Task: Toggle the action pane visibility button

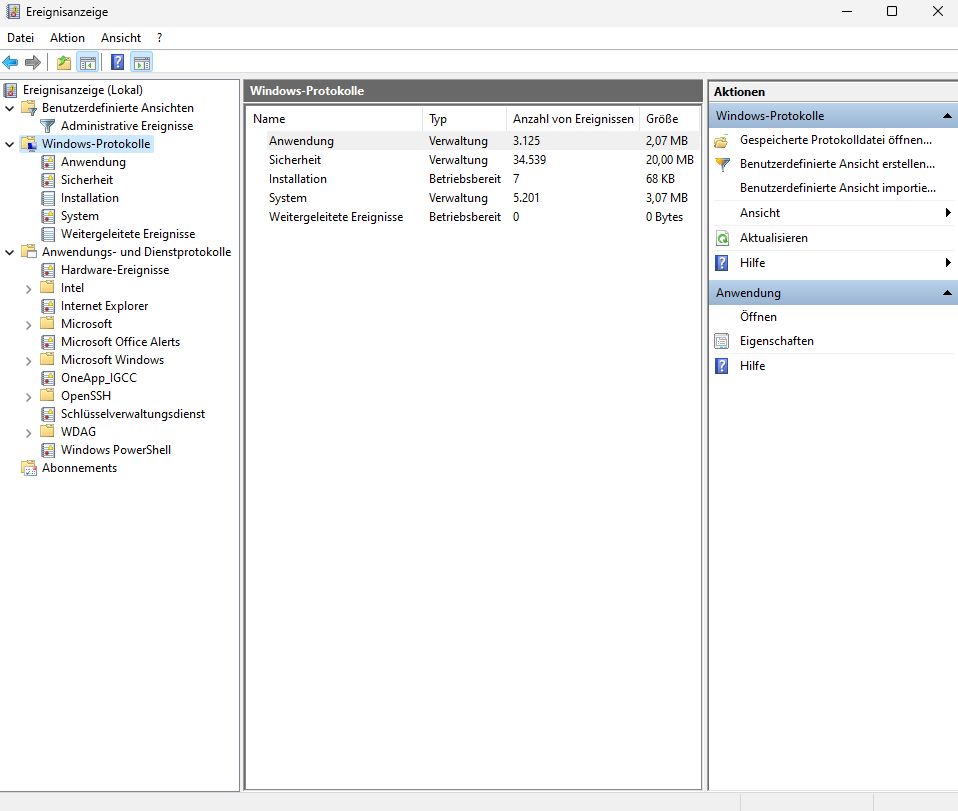Action: (x=142, y=62)
